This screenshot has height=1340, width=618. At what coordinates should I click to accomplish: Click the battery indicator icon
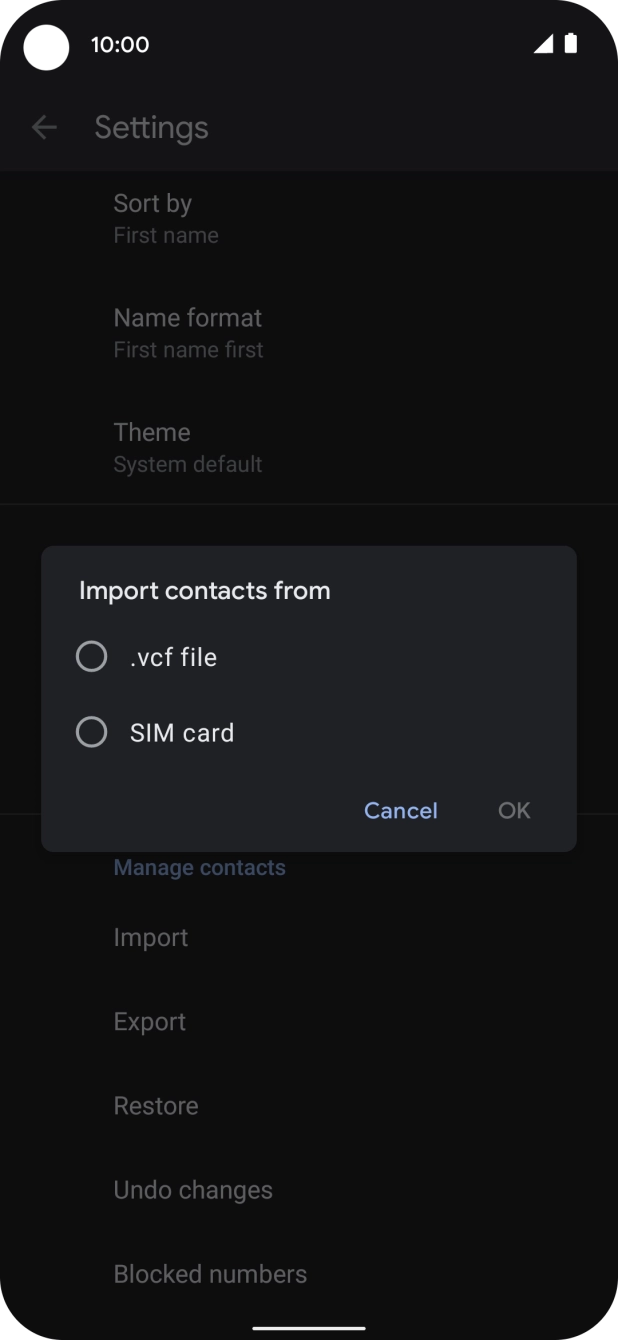click(572, 44)
